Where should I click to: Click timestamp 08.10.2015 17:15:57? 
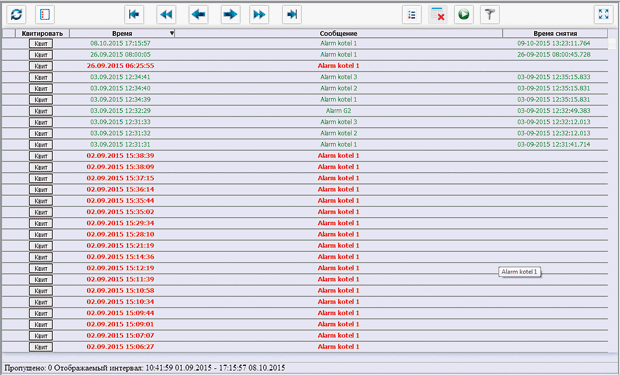pyautogui.click(x=120, y=44)
